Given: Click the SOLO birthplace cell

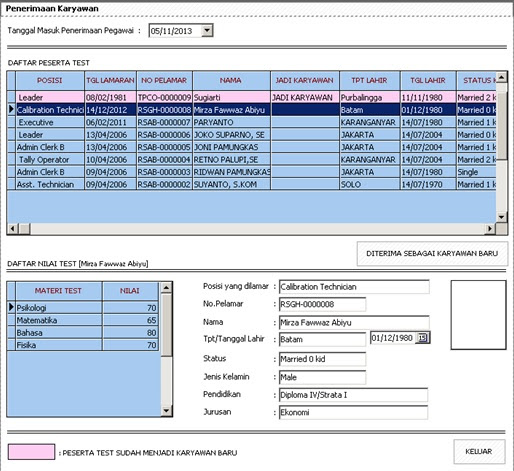Looking at the screenshot, I should (x=369, y=184).
